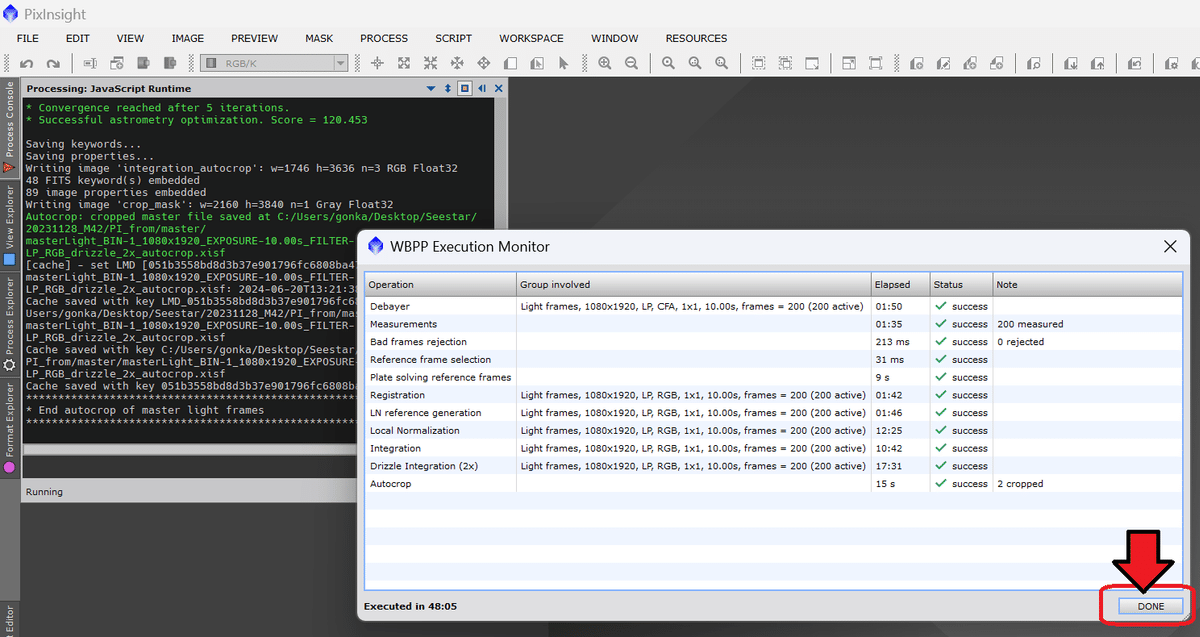
Task: Select the Measurements operation row
Action: (773, 324)
